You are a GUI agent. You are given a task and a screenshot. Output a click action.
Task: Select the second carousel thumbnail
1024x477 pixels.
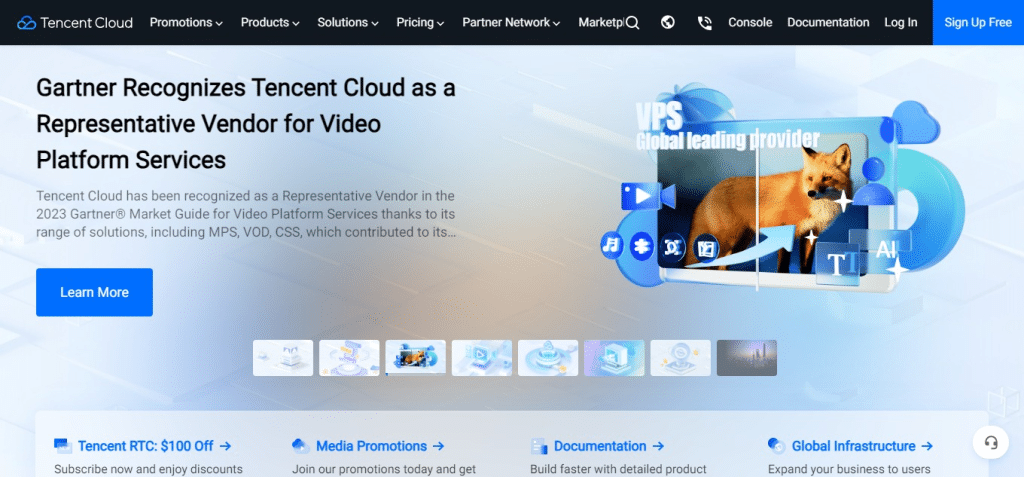point(349,358)
